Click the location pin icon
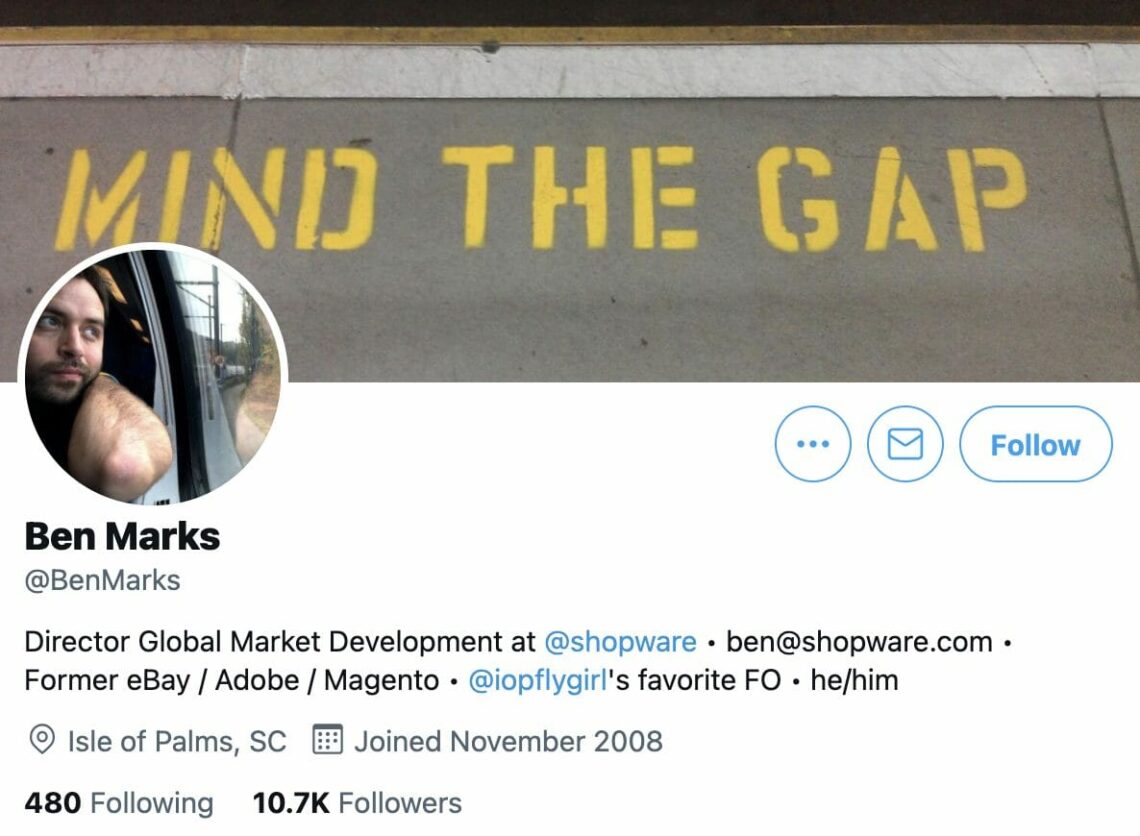Viewport: 1140px width, 836px height. point(42,741)
